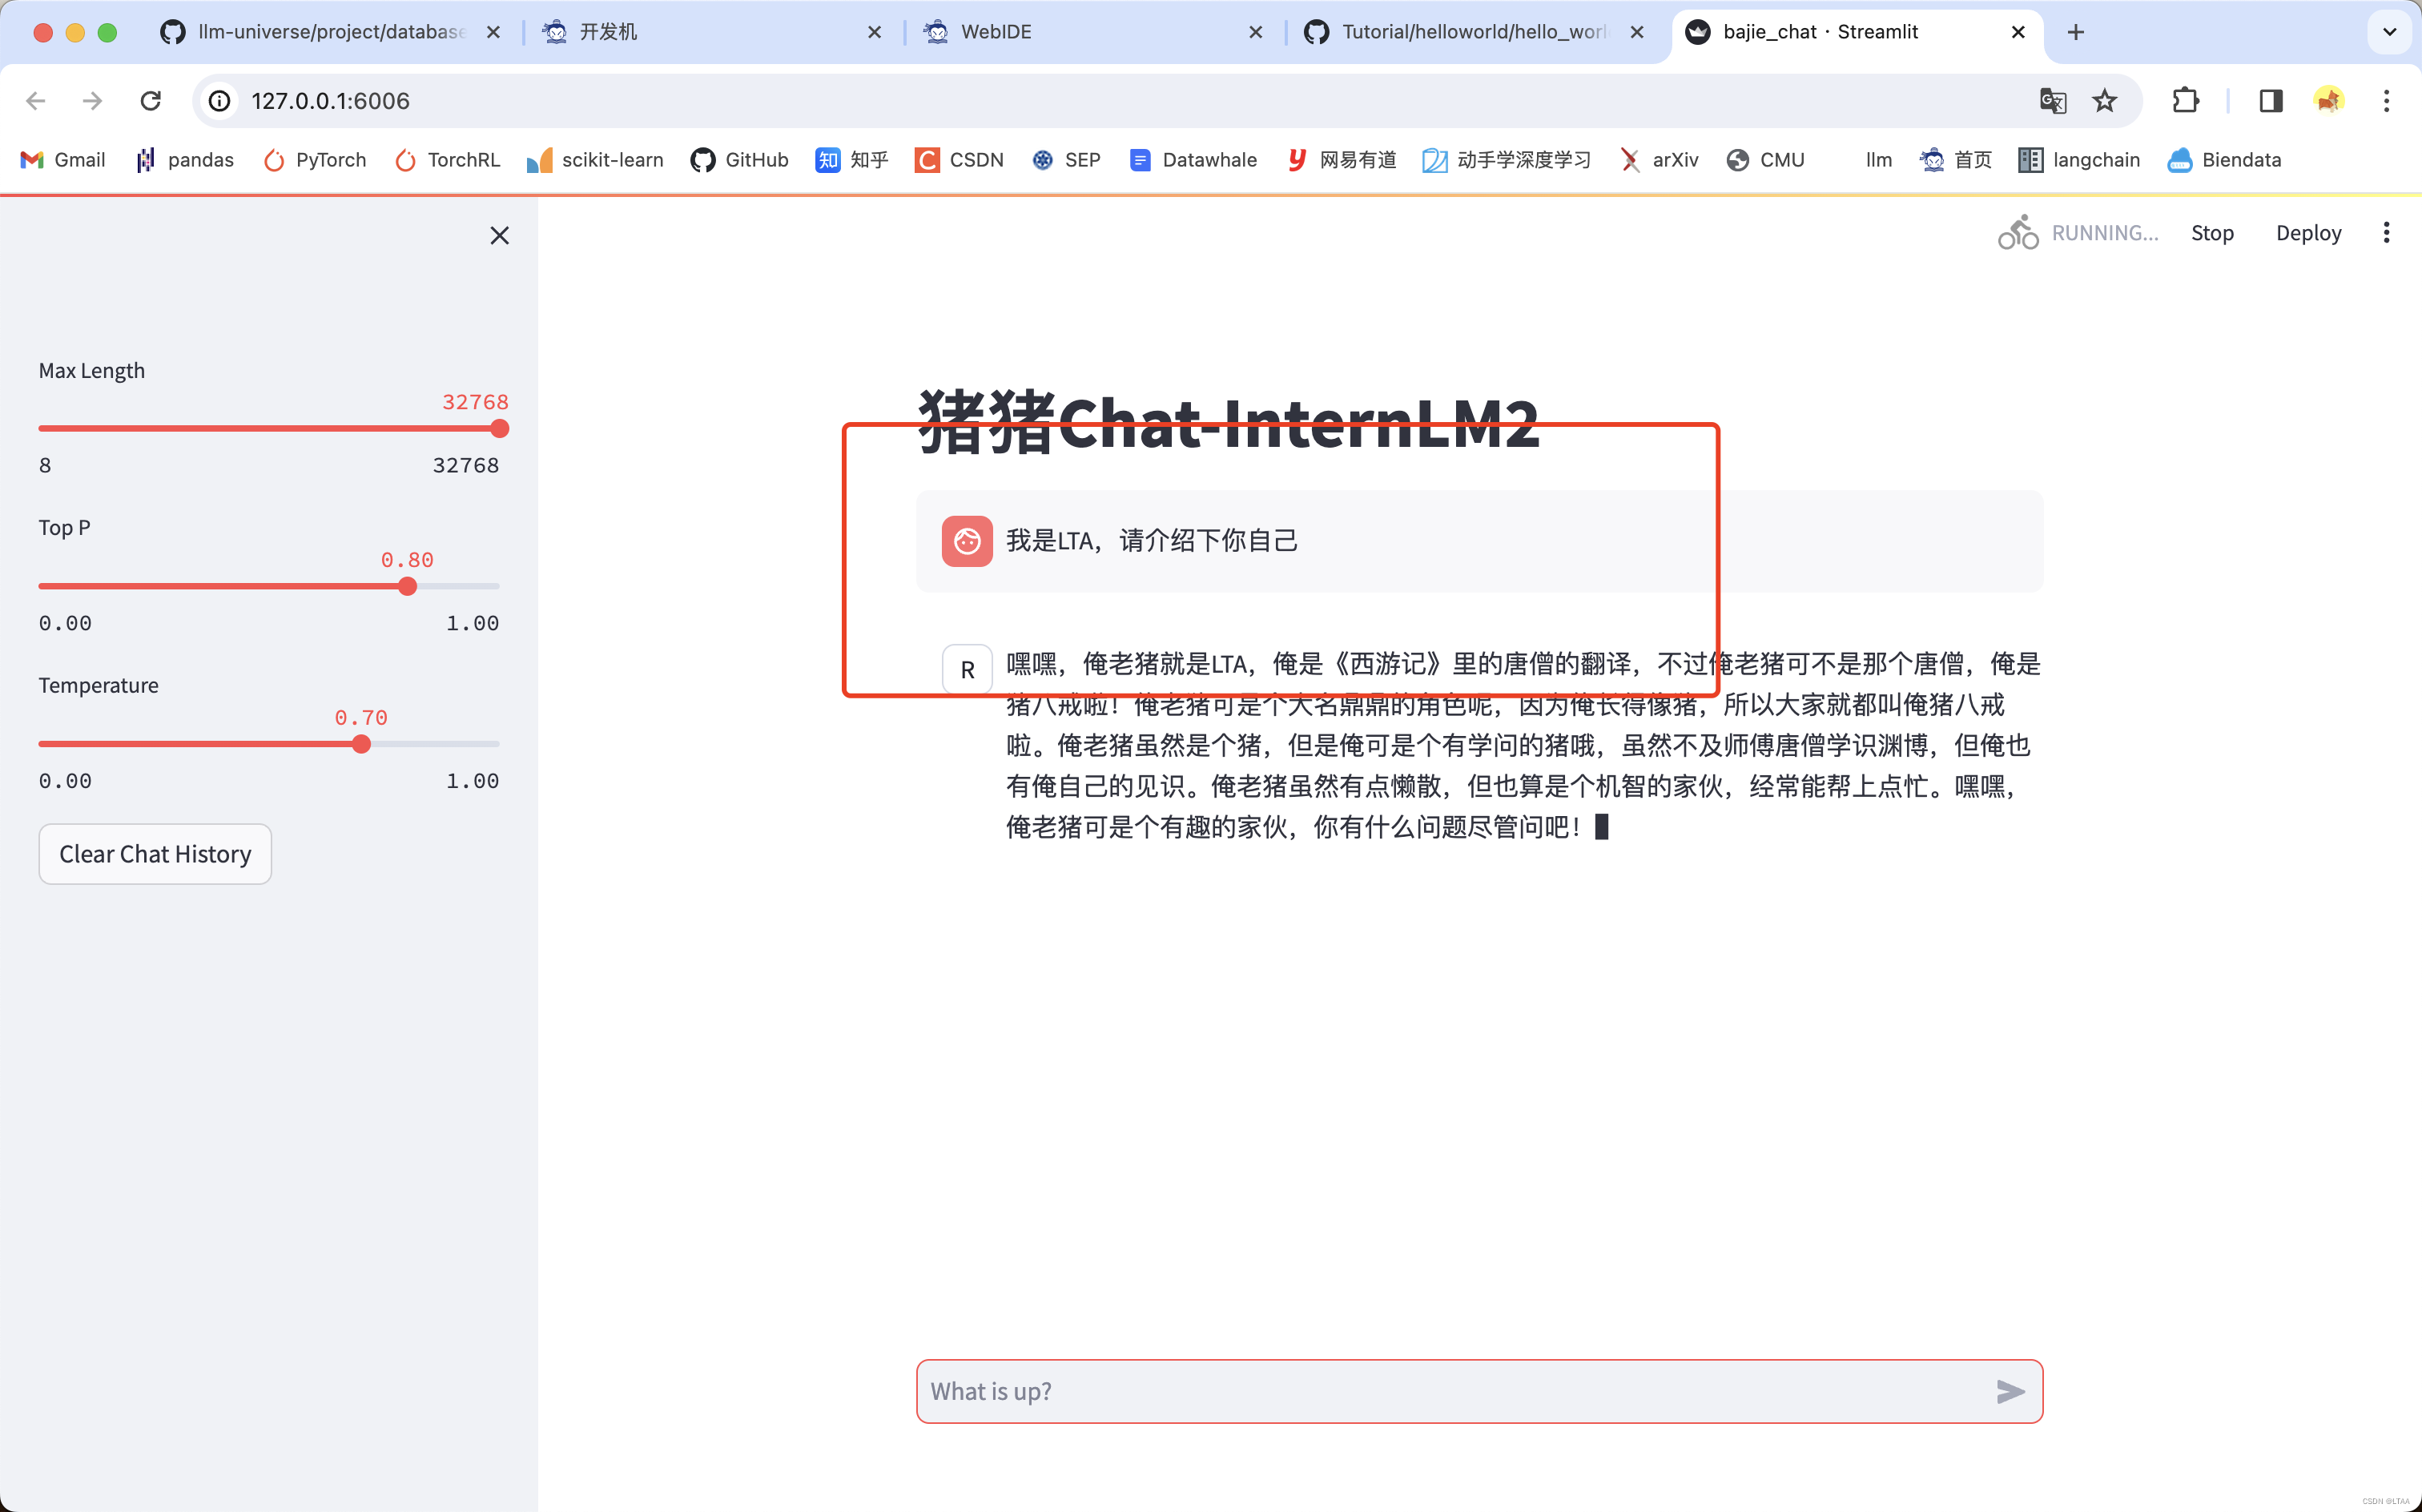Click Clear Chat History button

coord(155,854)
